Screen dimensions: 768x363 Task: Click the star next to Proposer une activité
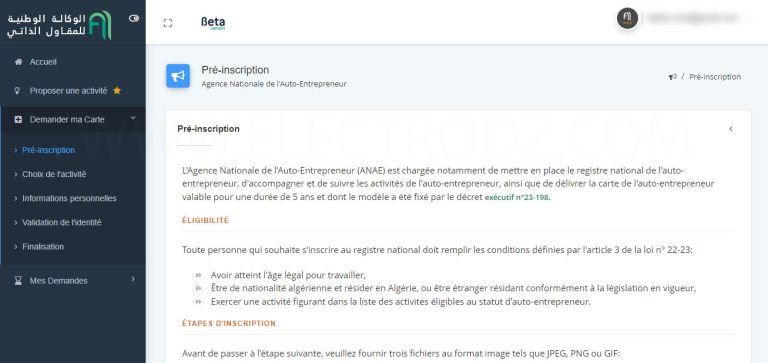[117, 91]
